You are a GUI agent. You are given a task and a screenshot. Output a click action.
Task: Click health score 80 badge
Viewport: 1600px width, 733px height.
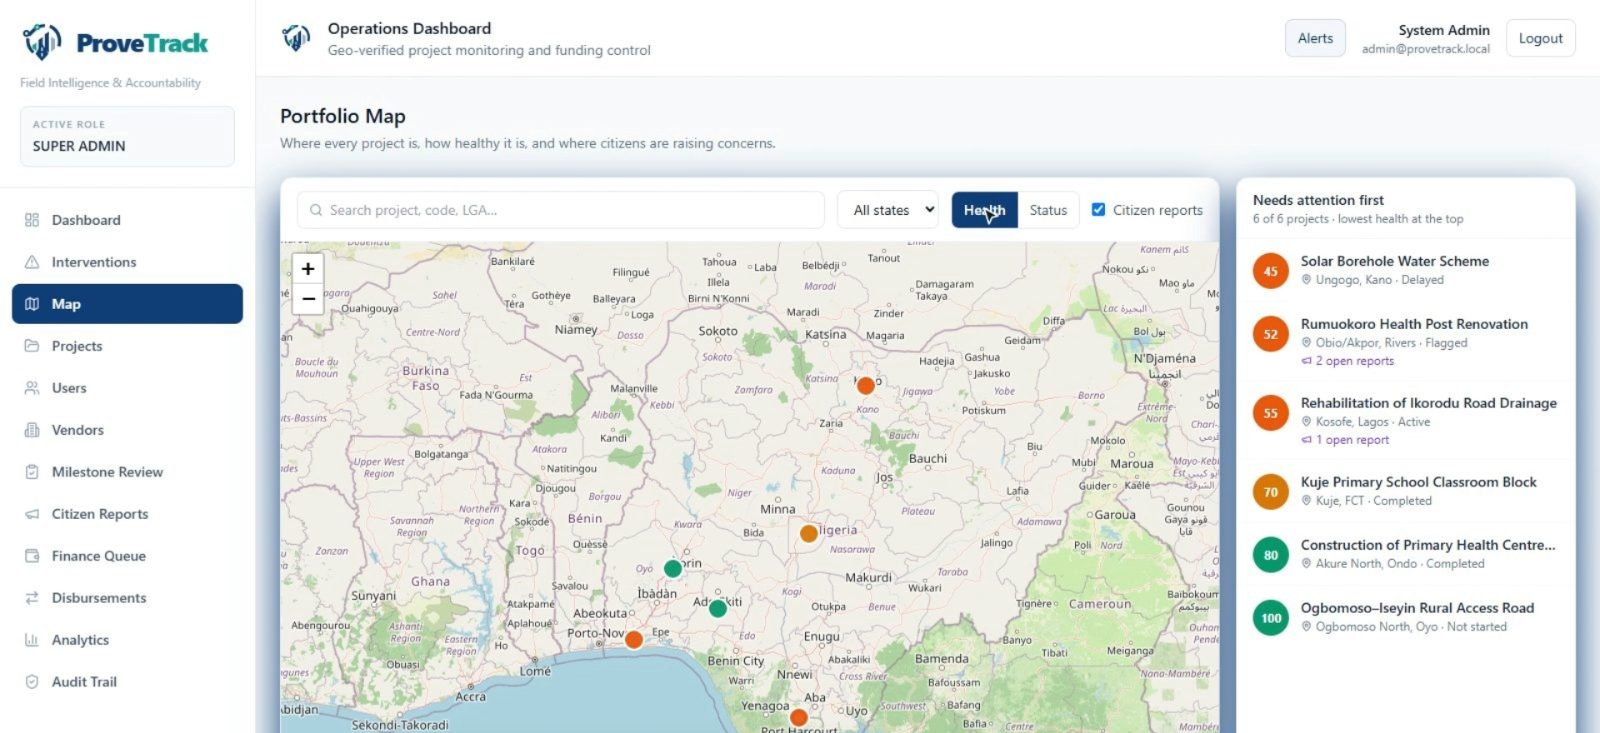click(x=1271, y=555)
